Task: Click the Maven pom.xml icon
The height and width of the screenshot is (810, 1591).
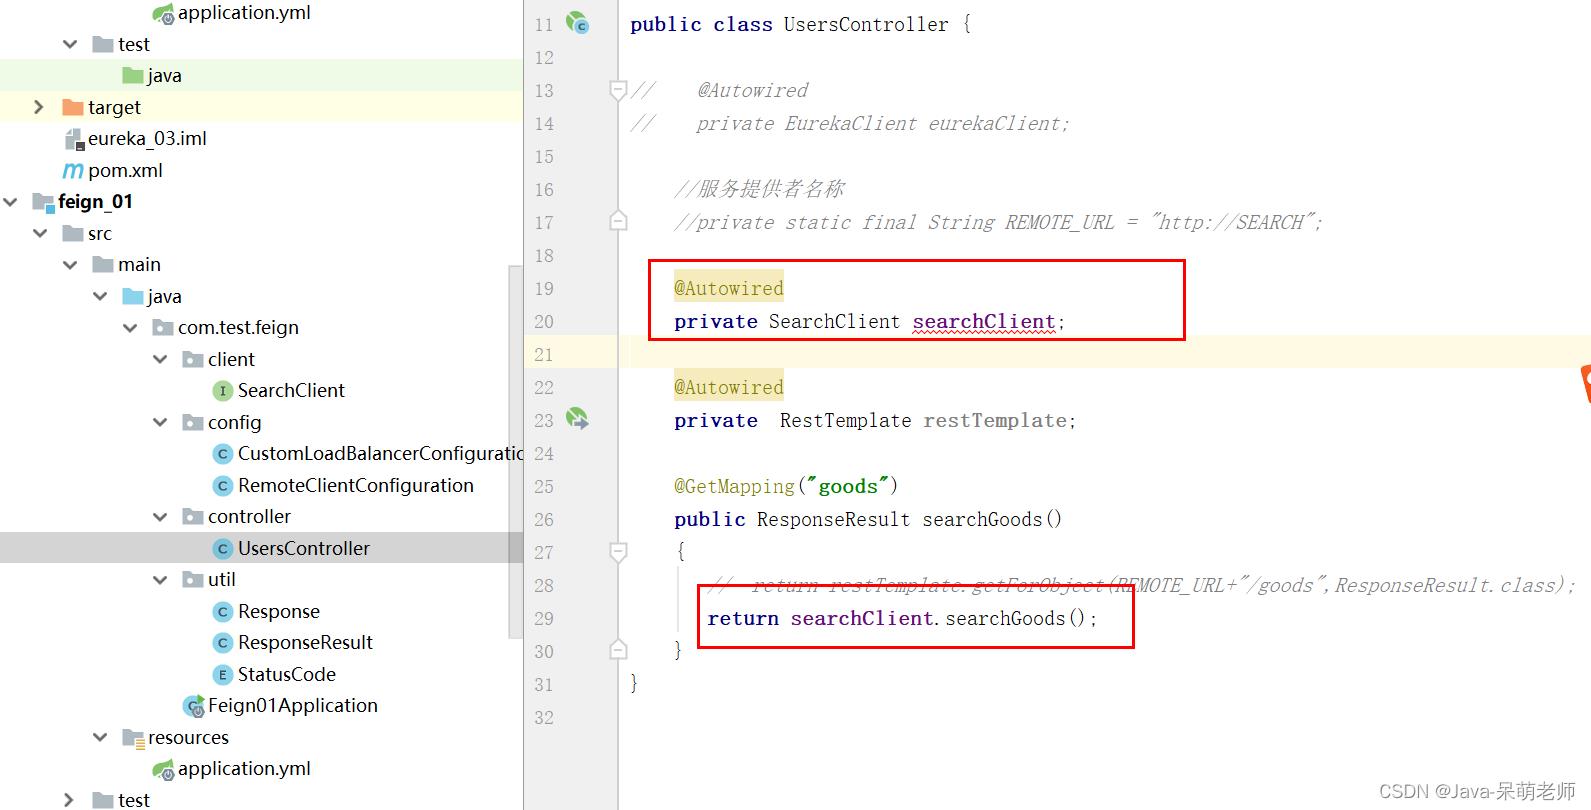Action: point(73,171)
